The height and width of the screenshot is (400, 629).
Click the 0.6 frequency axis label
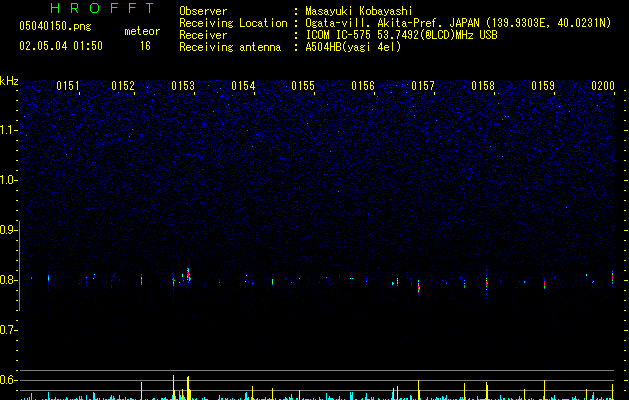coord(8,380)
